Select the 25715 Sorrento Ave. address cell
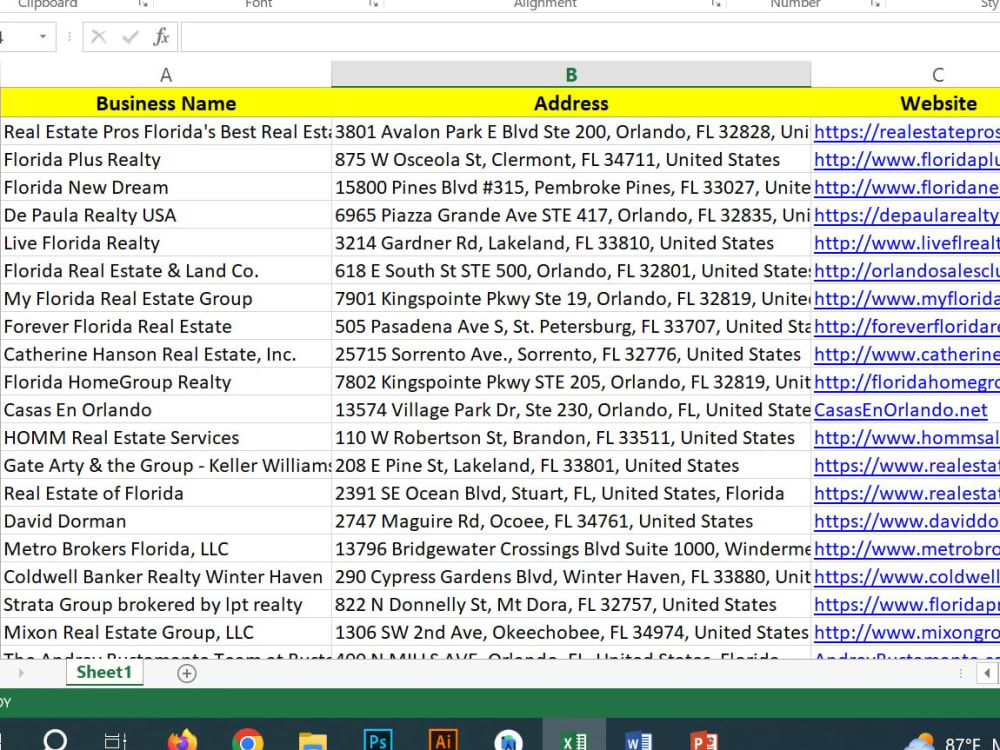 pos(571,354)
